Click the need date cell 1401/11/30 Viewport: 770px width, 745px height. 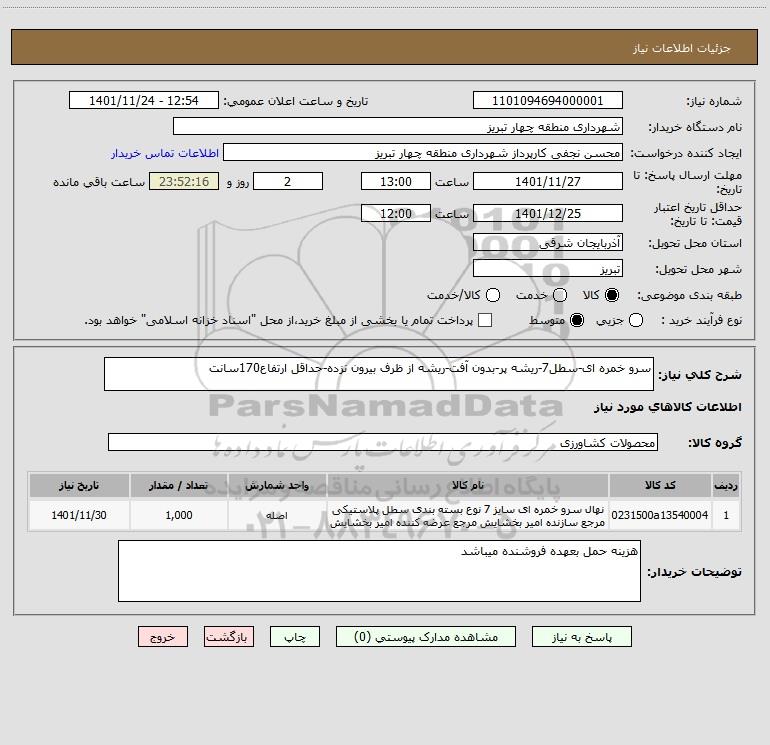[79, 515]
